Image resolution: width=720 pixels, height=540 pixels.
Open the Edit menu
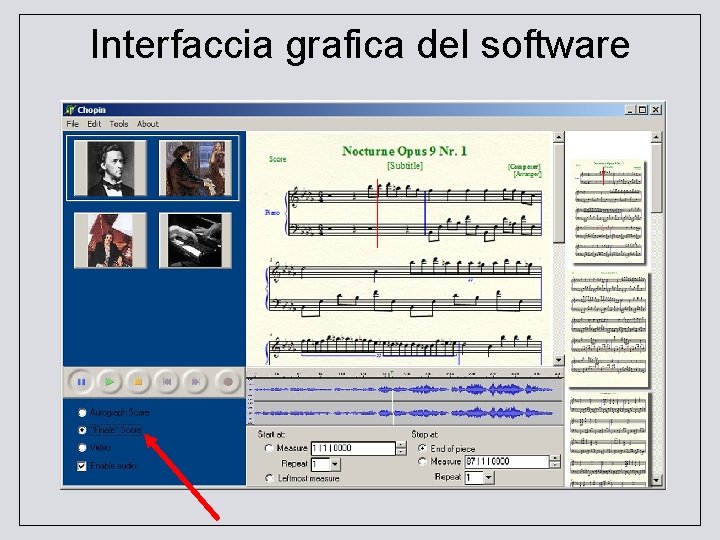pos(94,124)
